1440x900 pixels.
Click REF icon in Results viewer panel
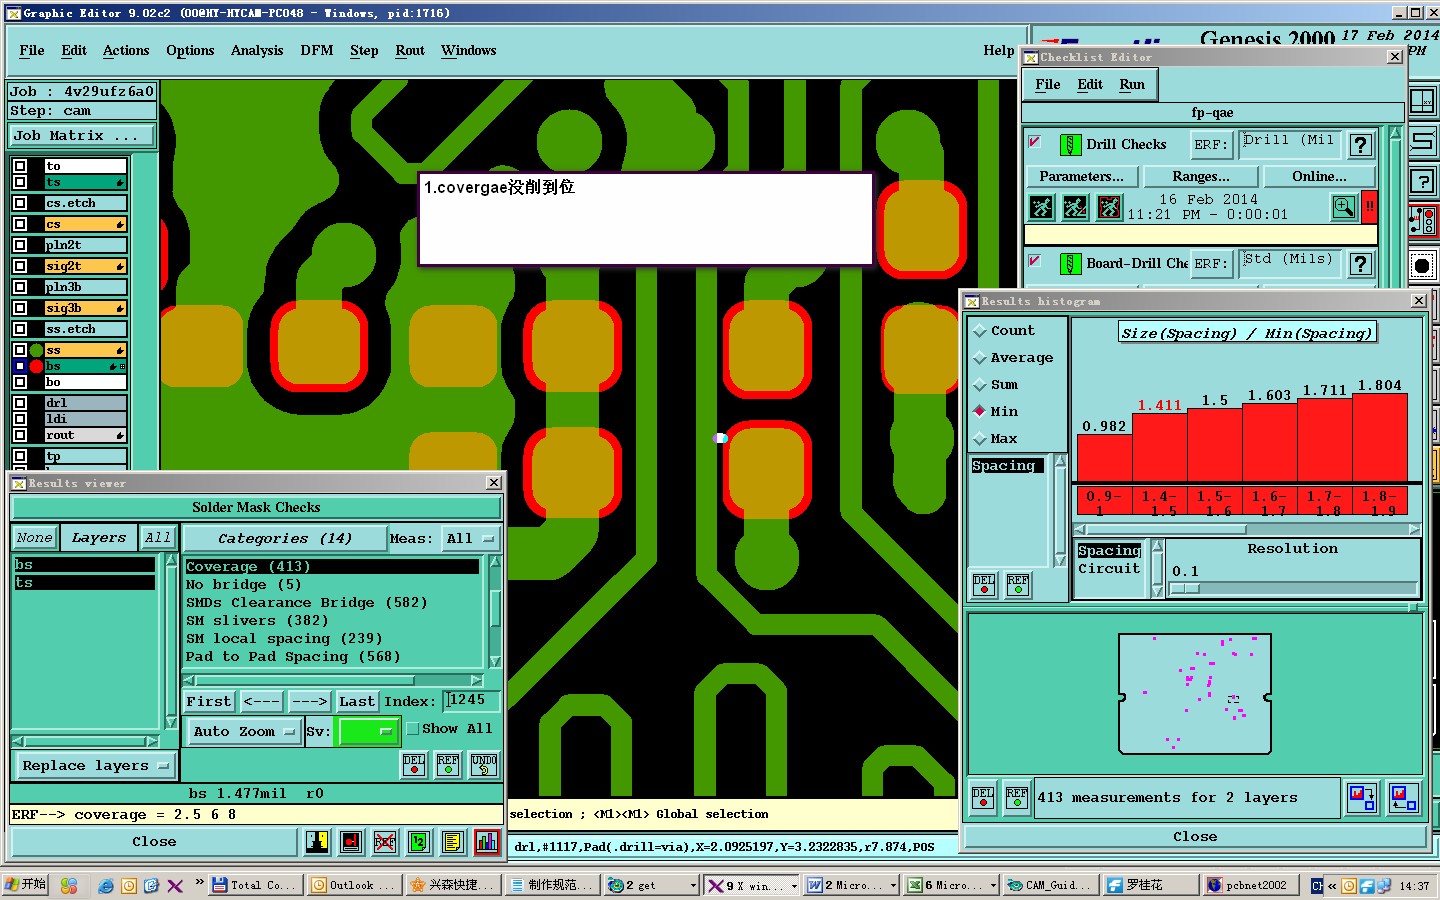coord(448,765)
